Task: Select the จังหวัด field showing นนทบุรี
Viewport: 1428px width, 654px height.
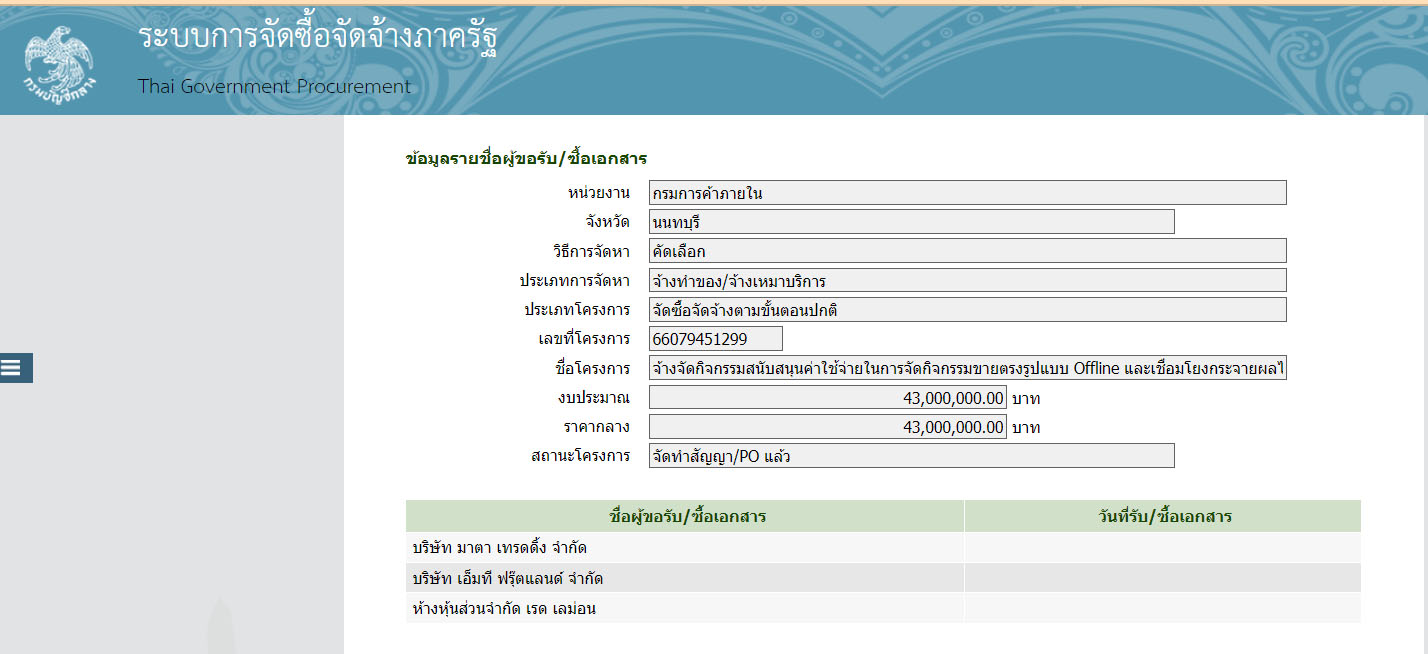Action: 911,222
